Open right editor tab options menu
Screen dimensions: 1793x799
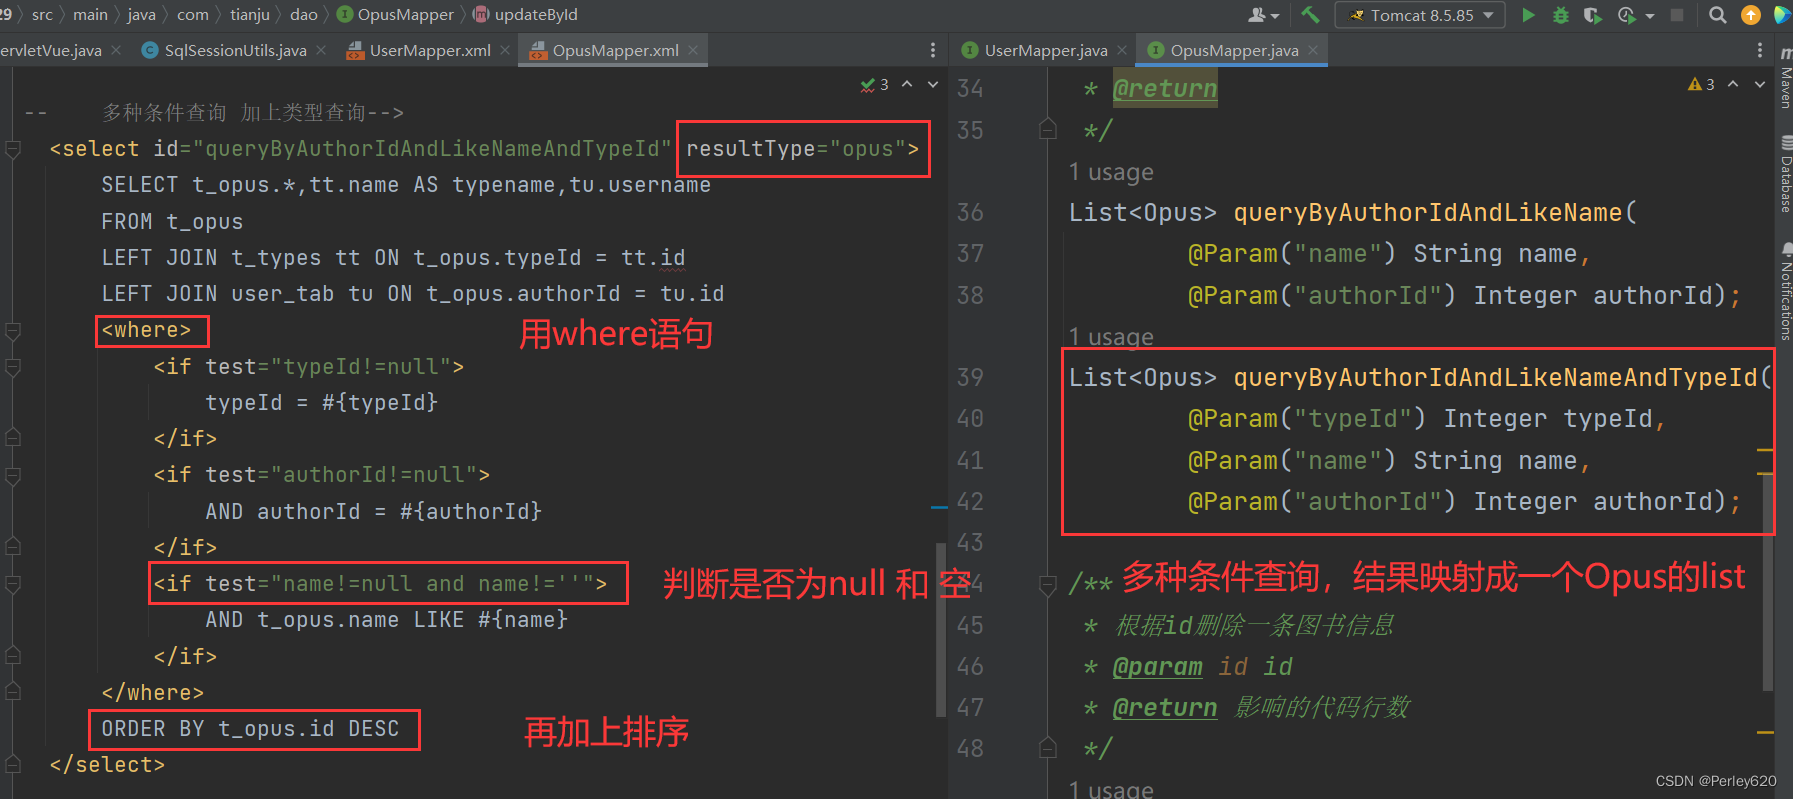point(1760,50)
